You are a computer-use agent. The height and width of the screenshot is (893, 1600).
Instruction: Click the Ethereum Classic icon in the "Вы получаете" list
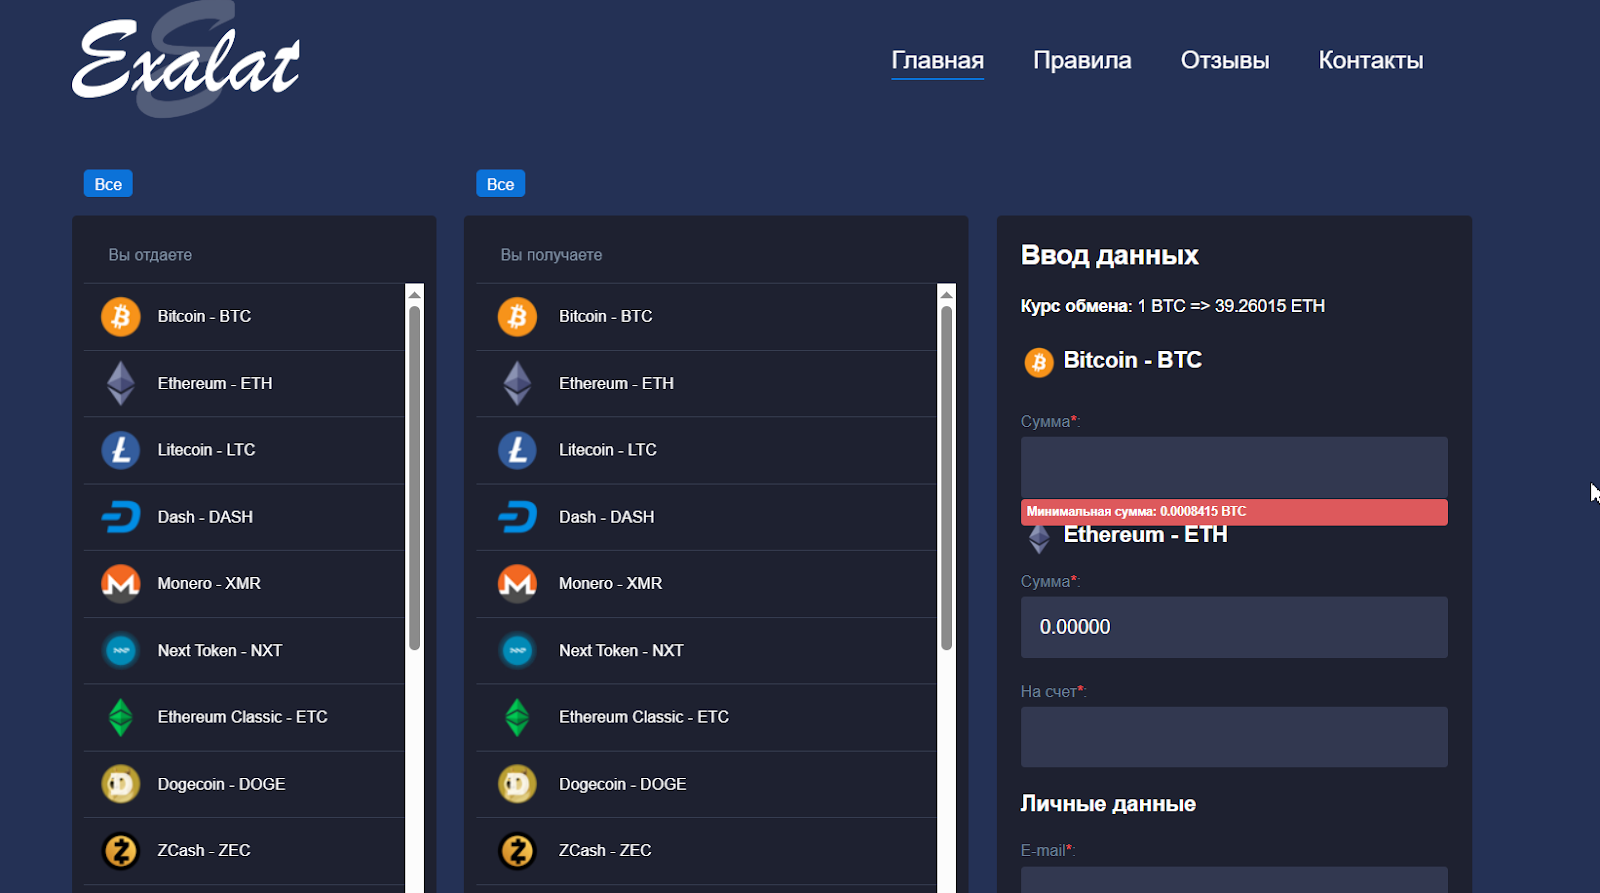click(x=517, y=717)
